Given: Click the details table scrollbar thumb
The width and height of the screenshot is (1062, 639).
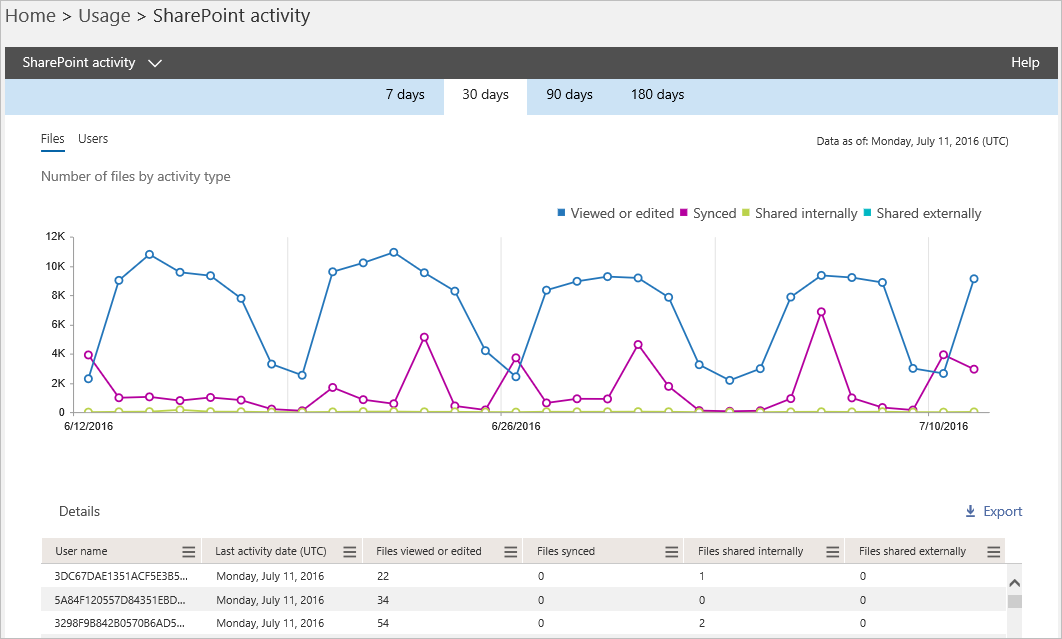Looking at the screenshot, I should 1014,602.
